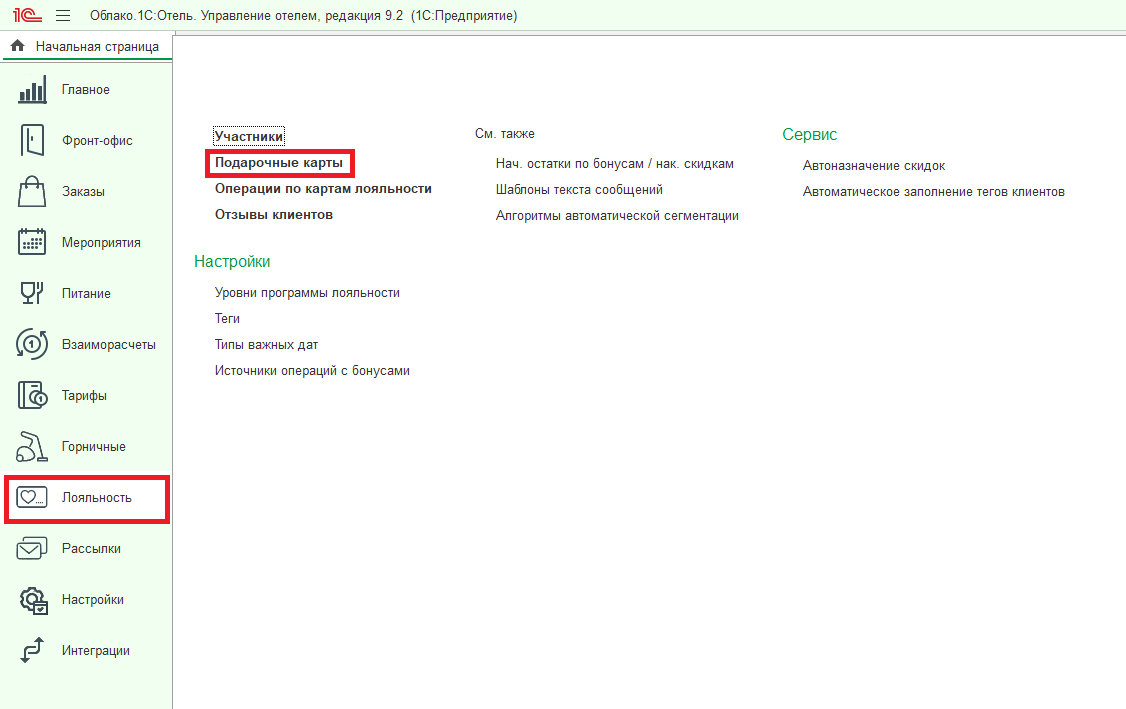The height and width of the screenshot is (709, 1126).
Task: Open Операции по картам лояльности
Action: (323, 188)
